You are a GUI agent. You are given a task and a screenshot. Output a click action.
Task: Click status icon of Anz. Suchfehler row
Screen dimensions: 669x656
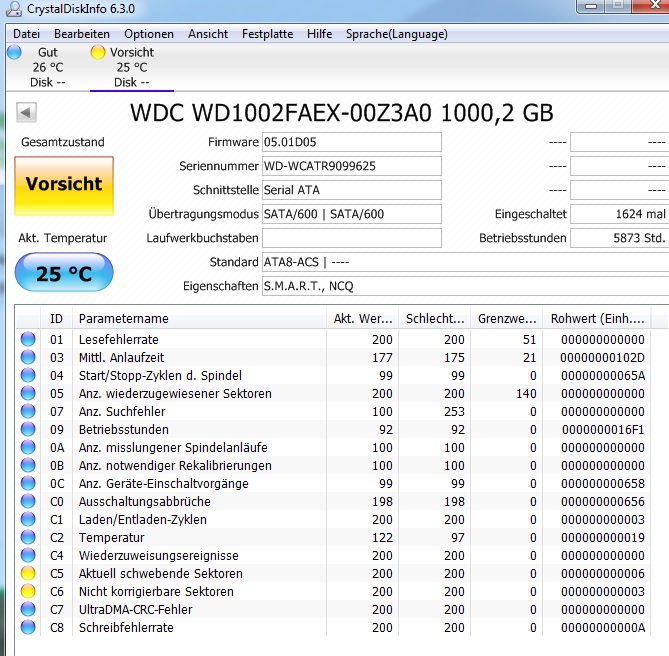point(28,411)
